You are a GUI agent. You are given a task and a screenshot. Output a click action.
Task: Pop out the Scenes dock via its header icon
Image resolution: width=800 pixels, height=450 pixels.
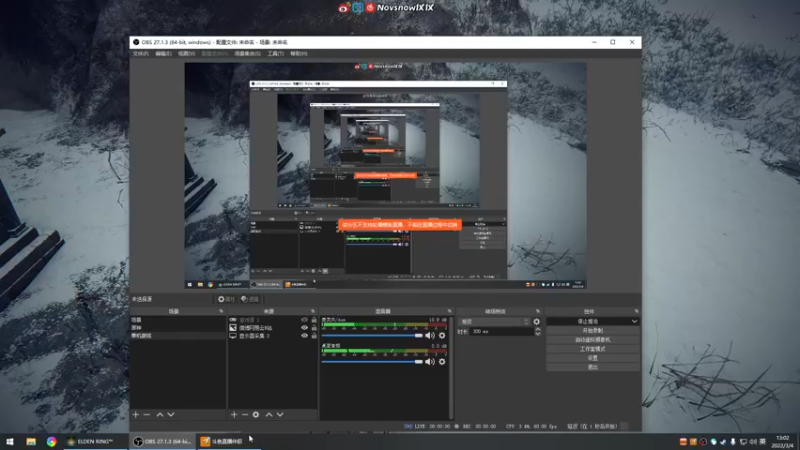[x=221, y=311]
